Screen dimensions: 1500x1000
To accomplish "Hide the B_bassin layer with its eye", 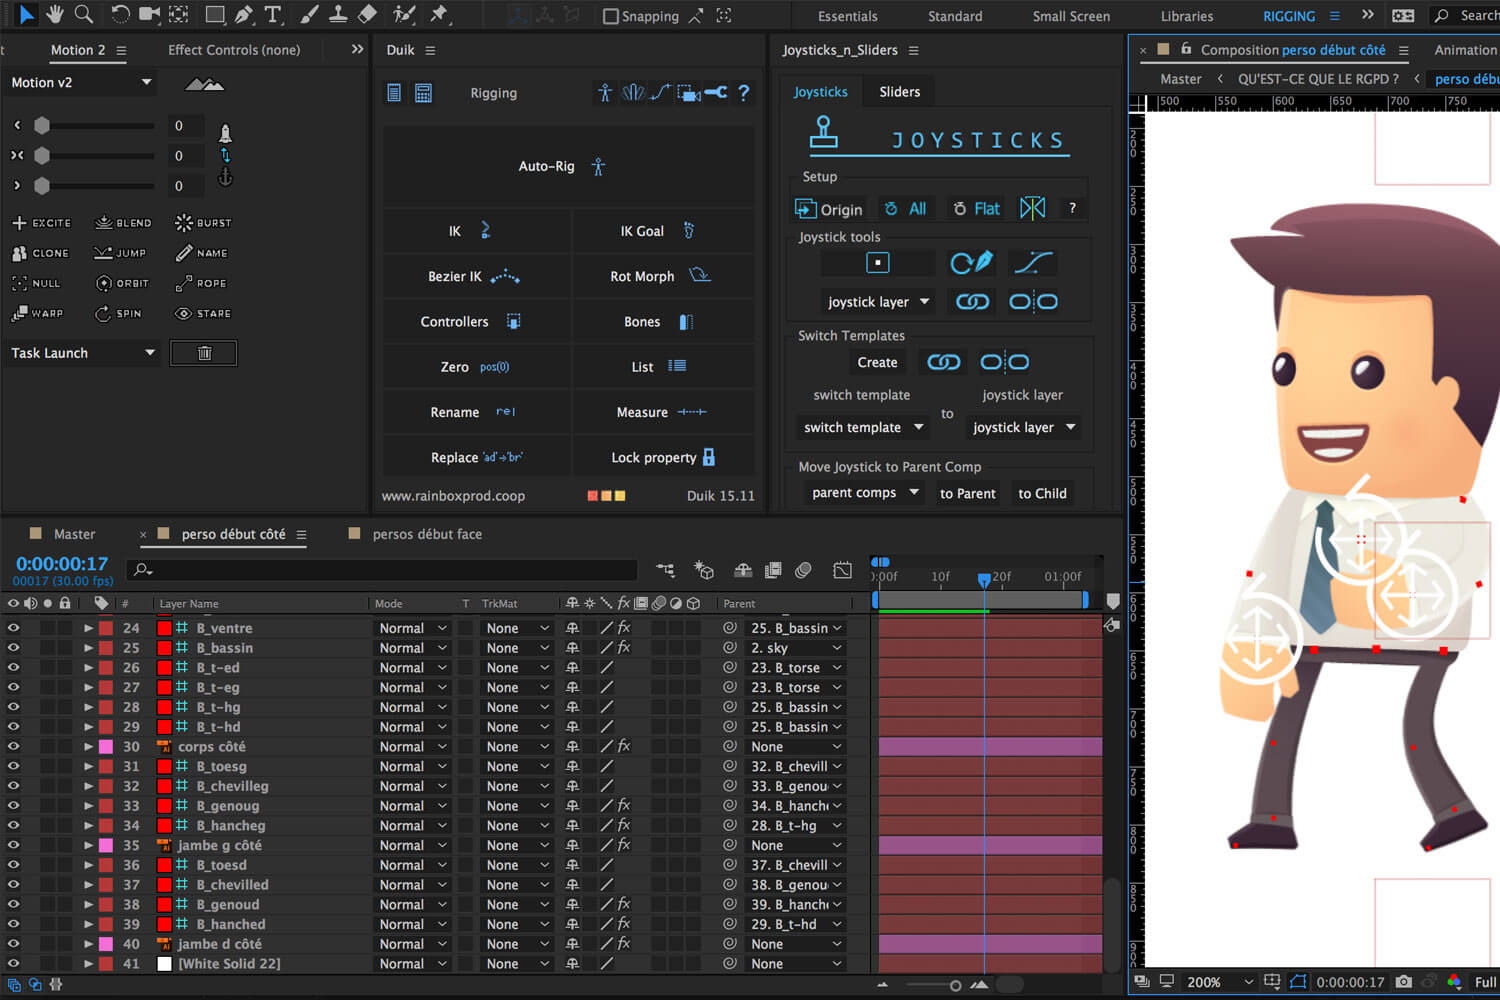I will click(13, 648).
